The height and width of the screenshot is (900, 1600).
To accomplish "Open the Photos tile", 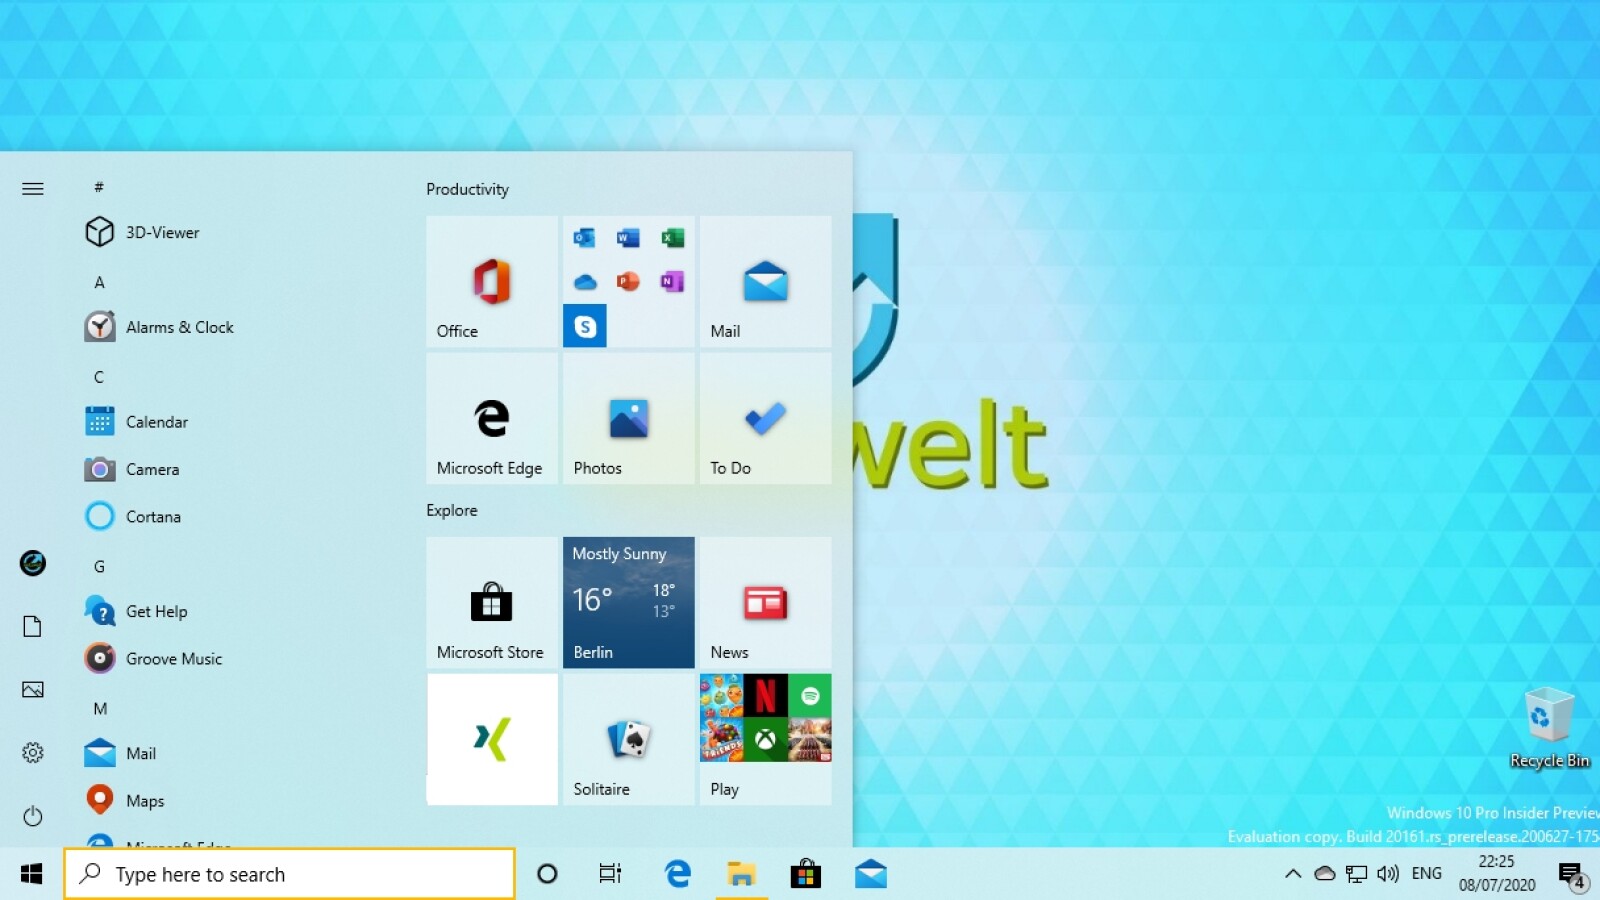I will point(628,418).
